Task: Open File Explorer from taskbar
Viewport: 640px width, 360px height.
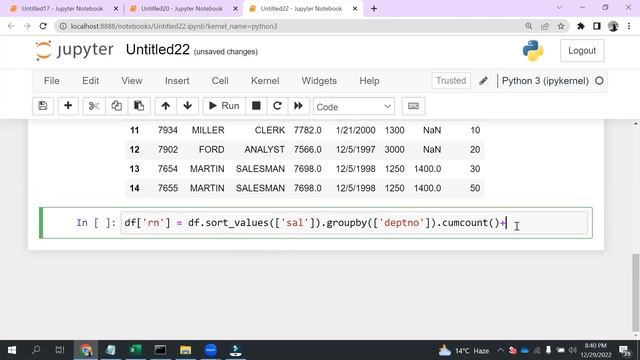Action: pyautogui.click(x=185, y=350)
